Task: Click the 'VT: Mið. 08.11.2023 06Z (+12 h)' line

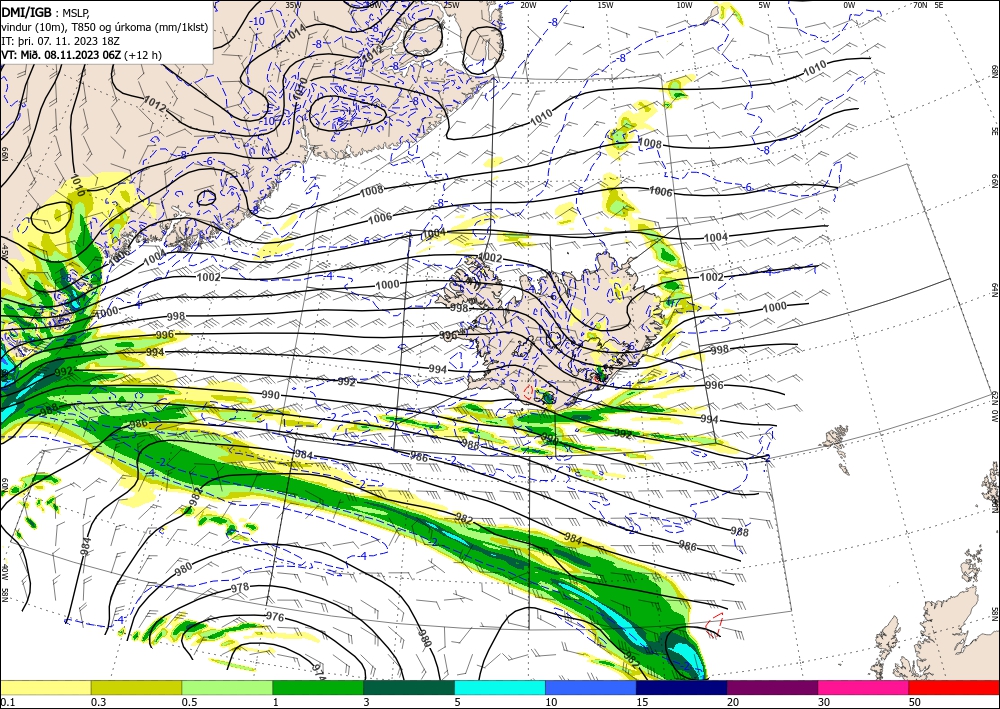Action: tap(82, 55)
